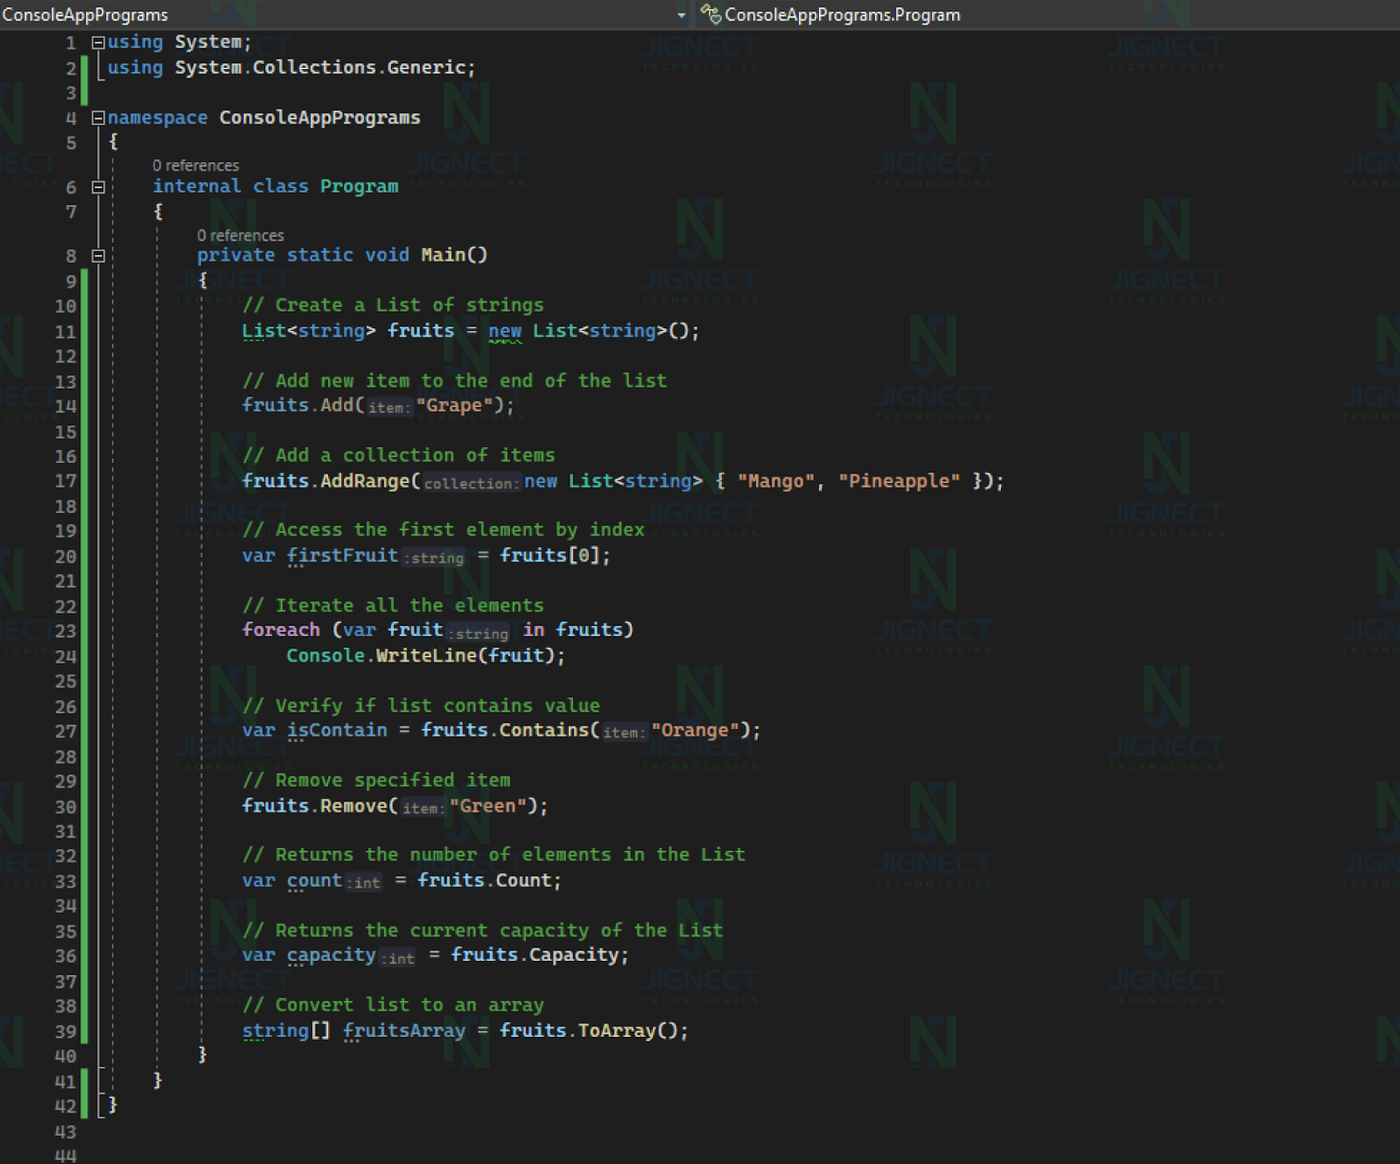Click the "// Convert list to an array" comment

click(x=393, y=1005)
